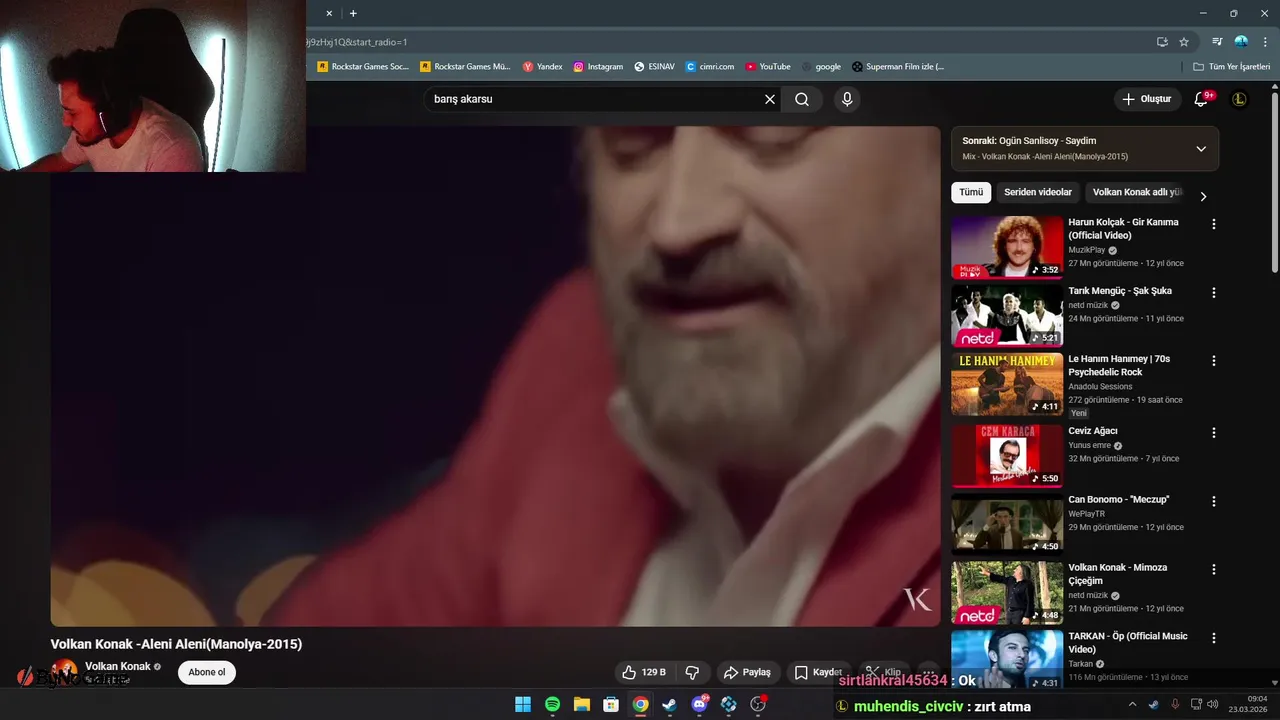
Task: Open the Chrome profile avatar
Action: click(1241, 42)
